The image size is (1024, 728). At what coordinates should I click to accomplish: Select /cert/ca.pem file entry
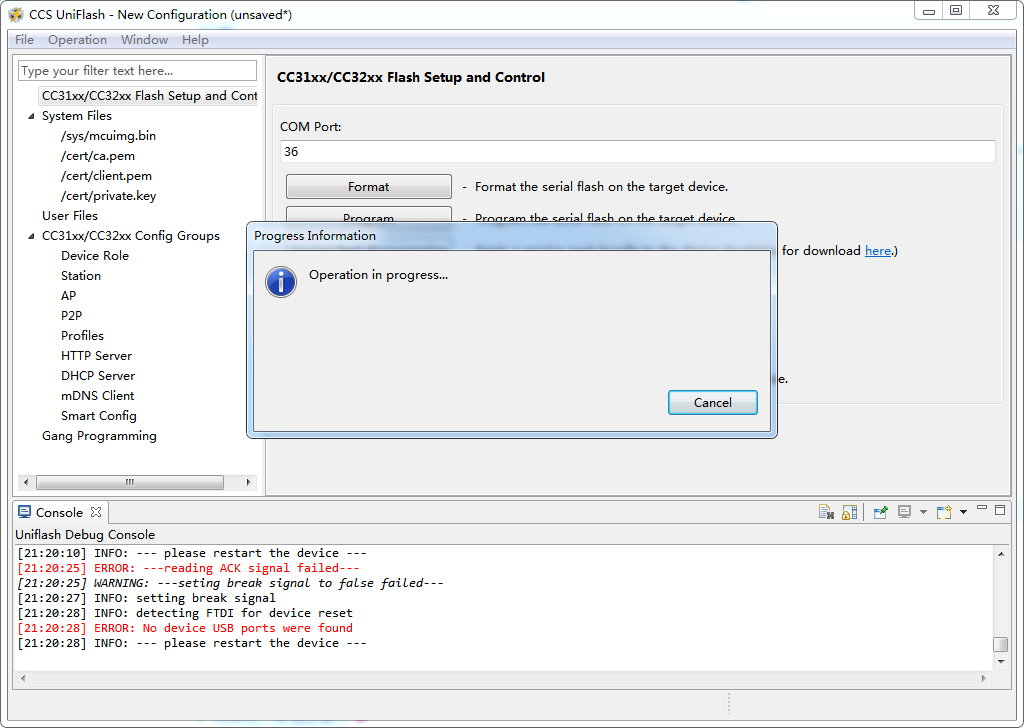tap(98, 156)
